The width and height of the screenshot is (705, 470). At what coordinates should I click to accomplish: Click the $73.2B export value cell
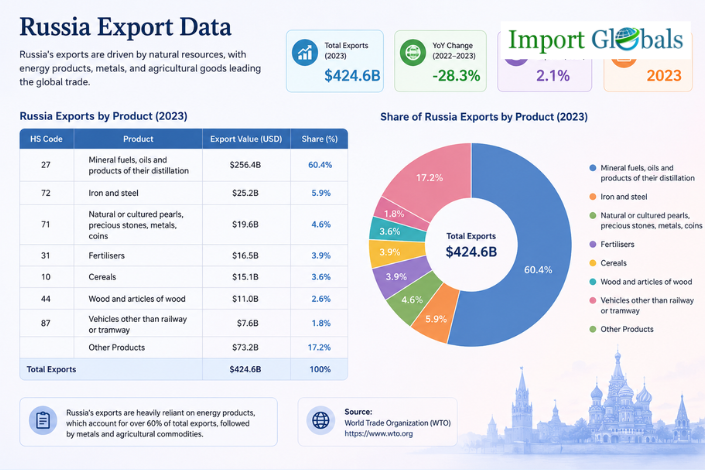click(x=245, y=347)
